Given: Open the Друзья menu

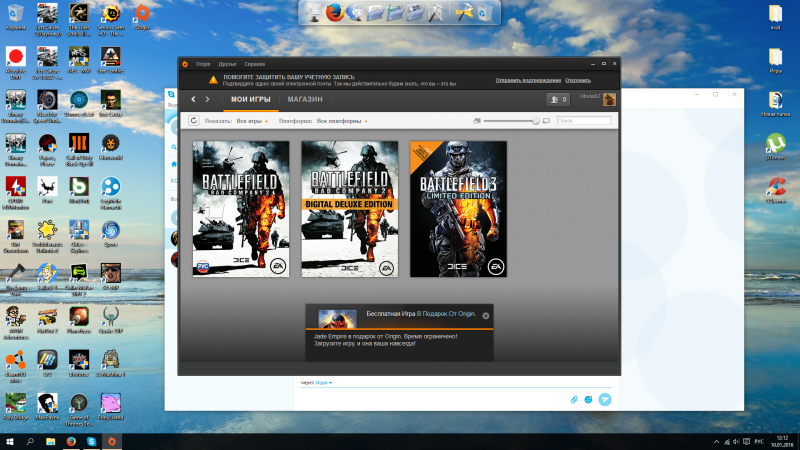Looking at the screenshot, I should click(x=227, y=64).
